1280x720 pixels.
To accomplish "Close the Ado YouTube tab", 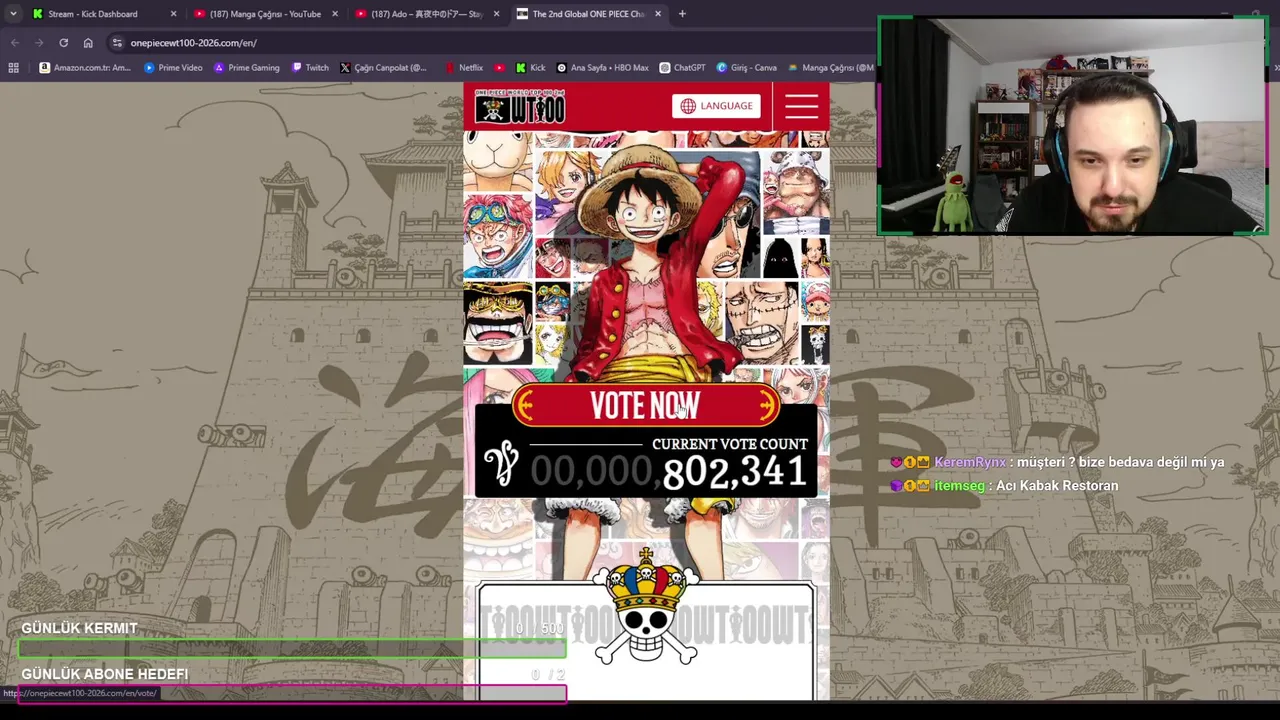I will (x=495, y=14).
